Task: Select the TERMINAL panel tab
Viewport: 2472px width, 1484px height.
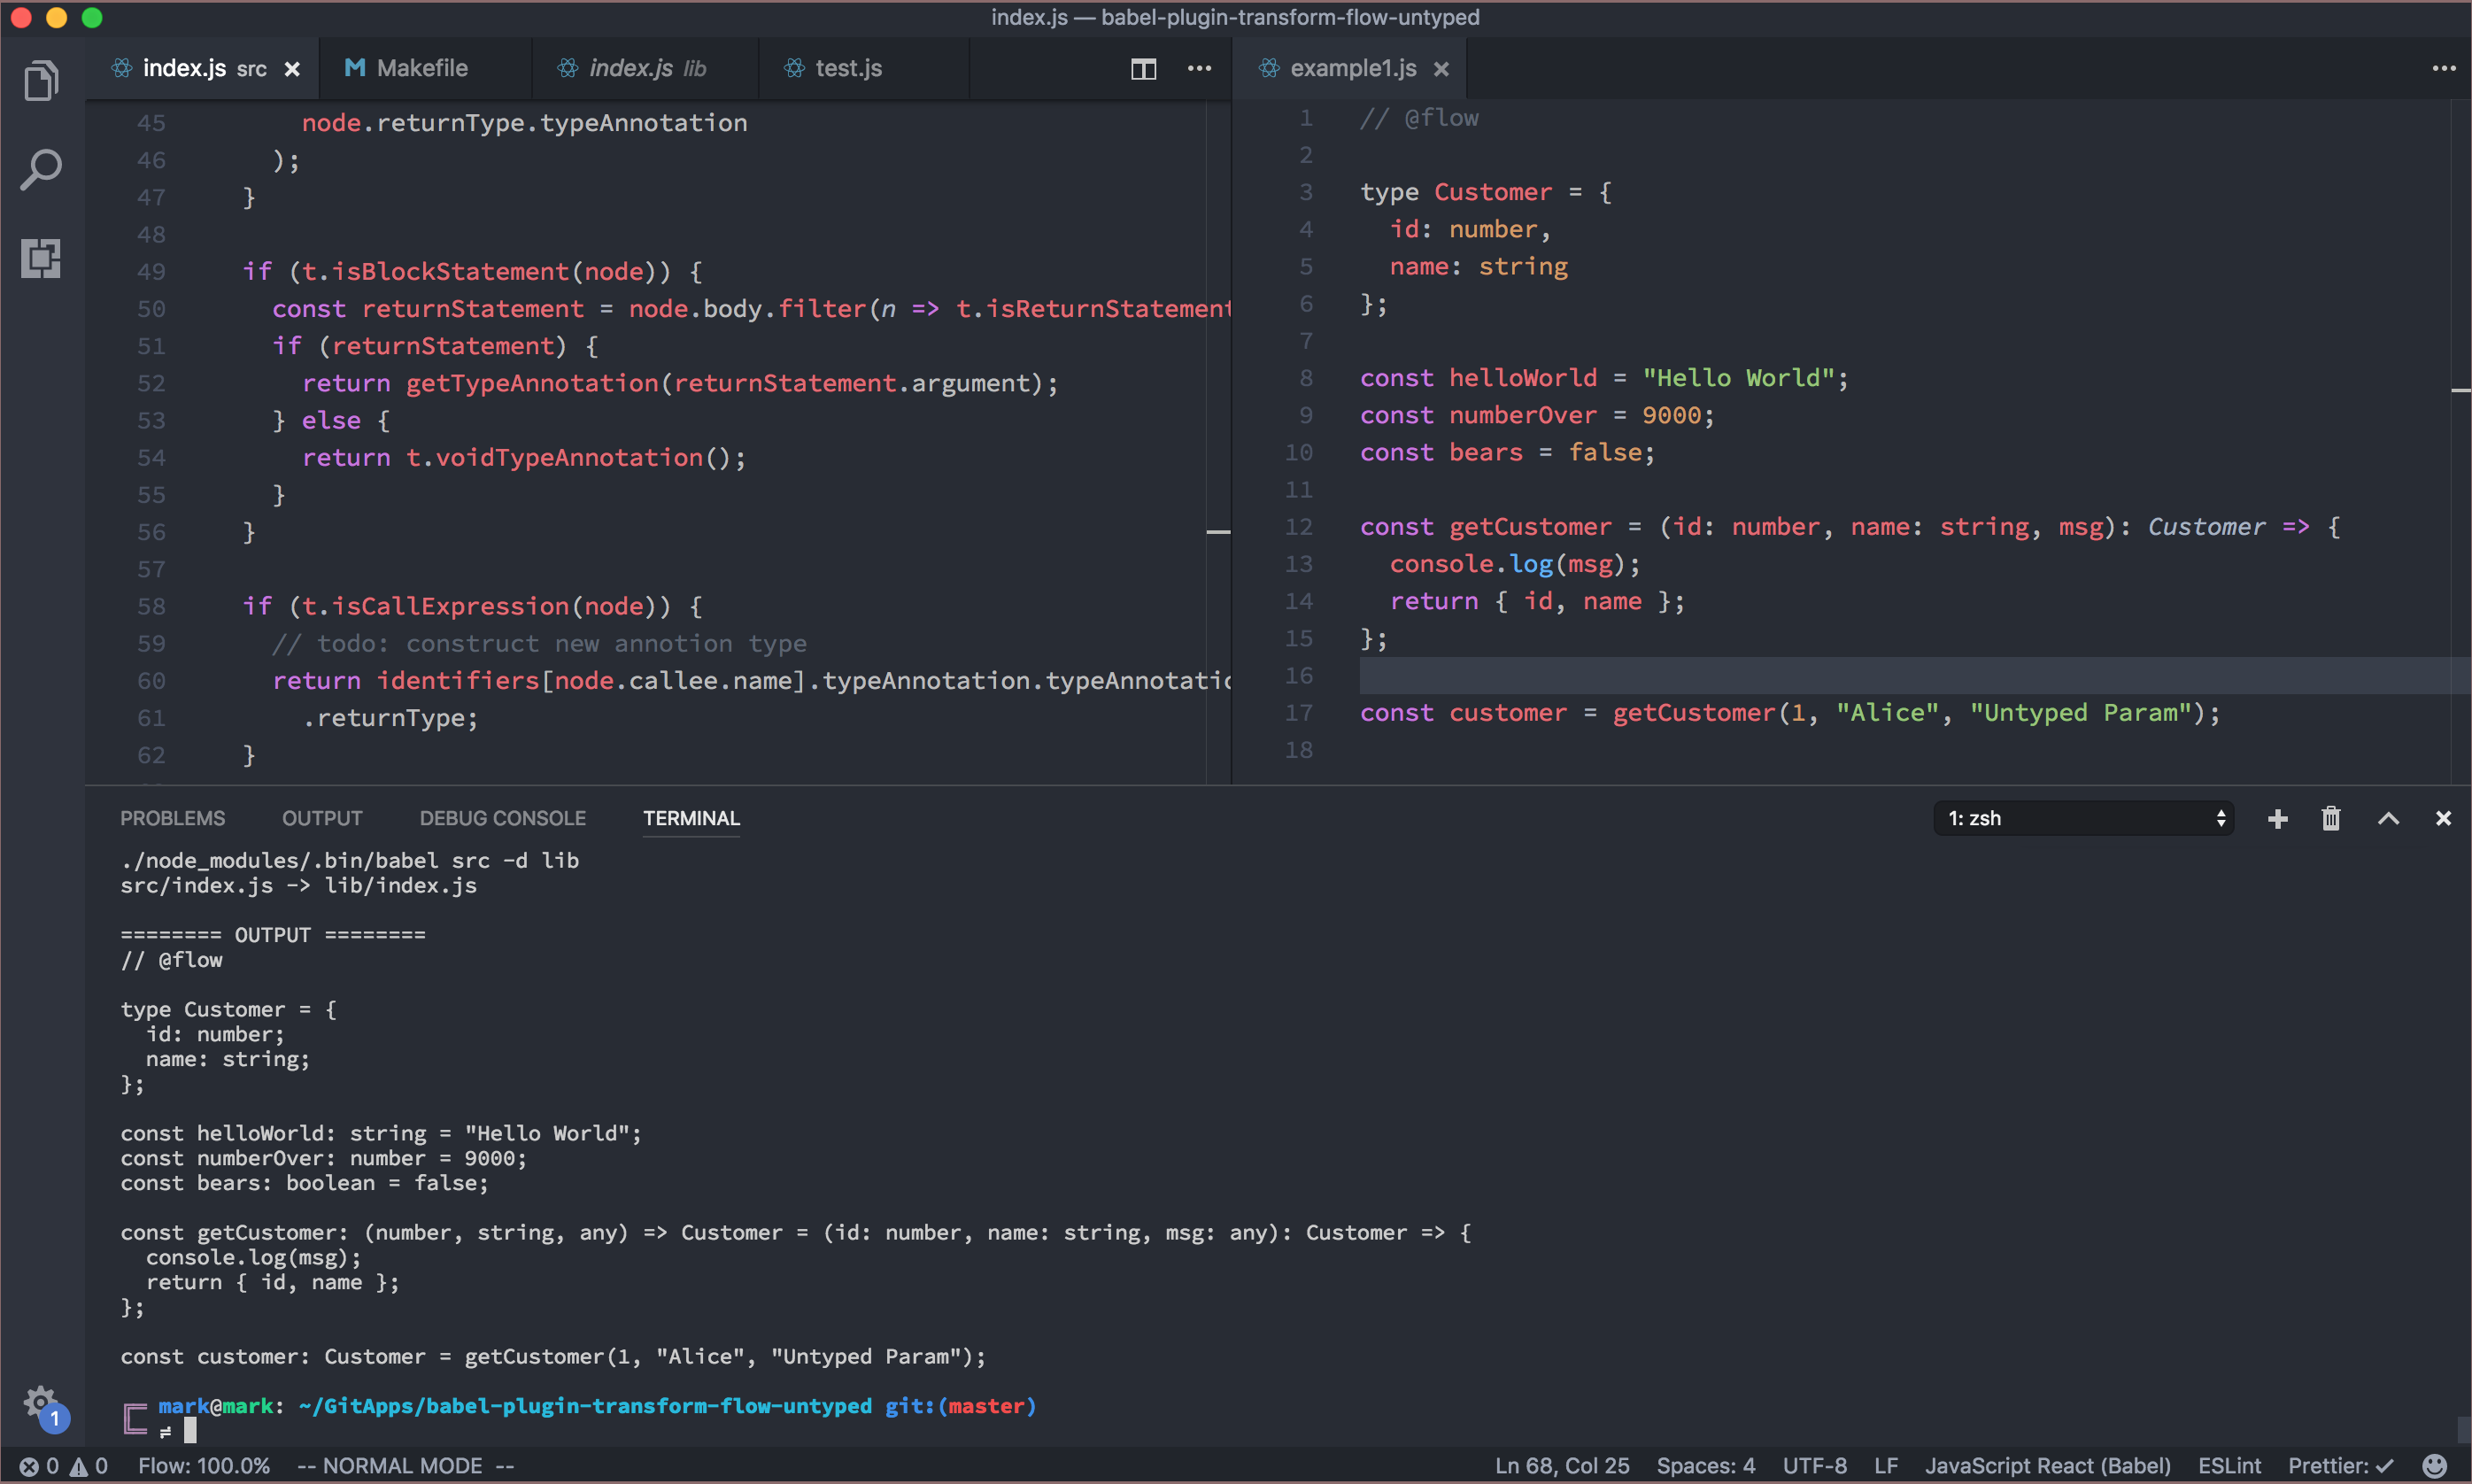Action: click(x=691, y=819)
